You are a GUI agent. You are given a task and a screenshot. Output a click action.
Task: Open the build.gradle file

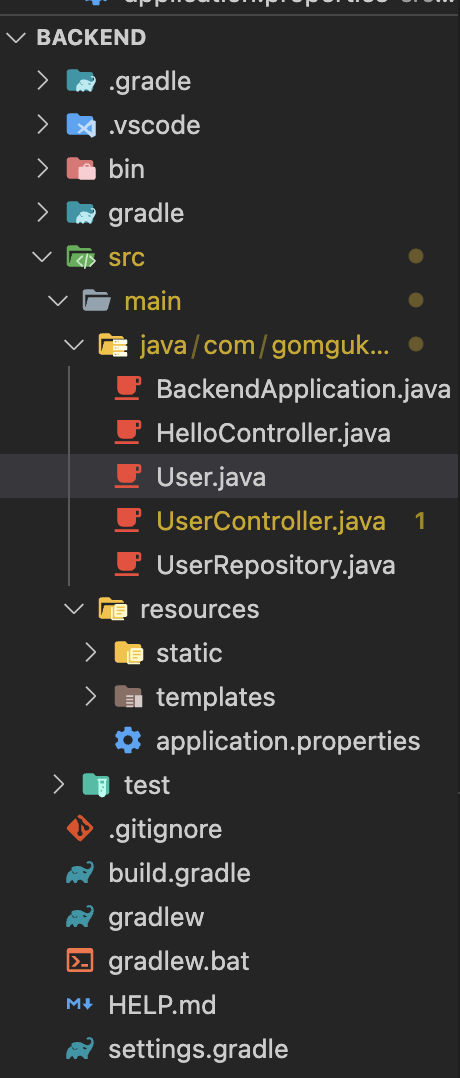179,873
